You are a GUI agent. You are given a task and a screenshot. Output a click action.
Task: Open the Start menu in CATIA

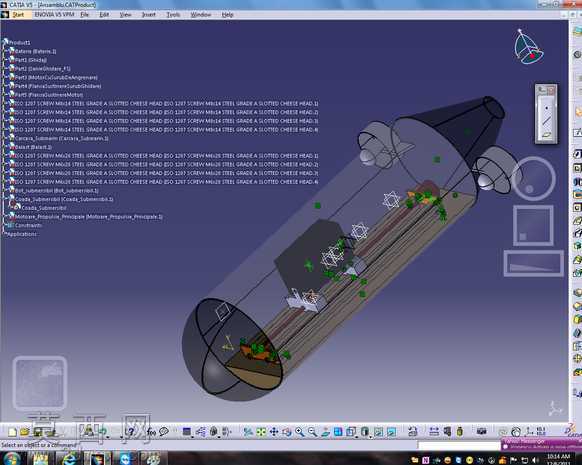coord(18,14)
